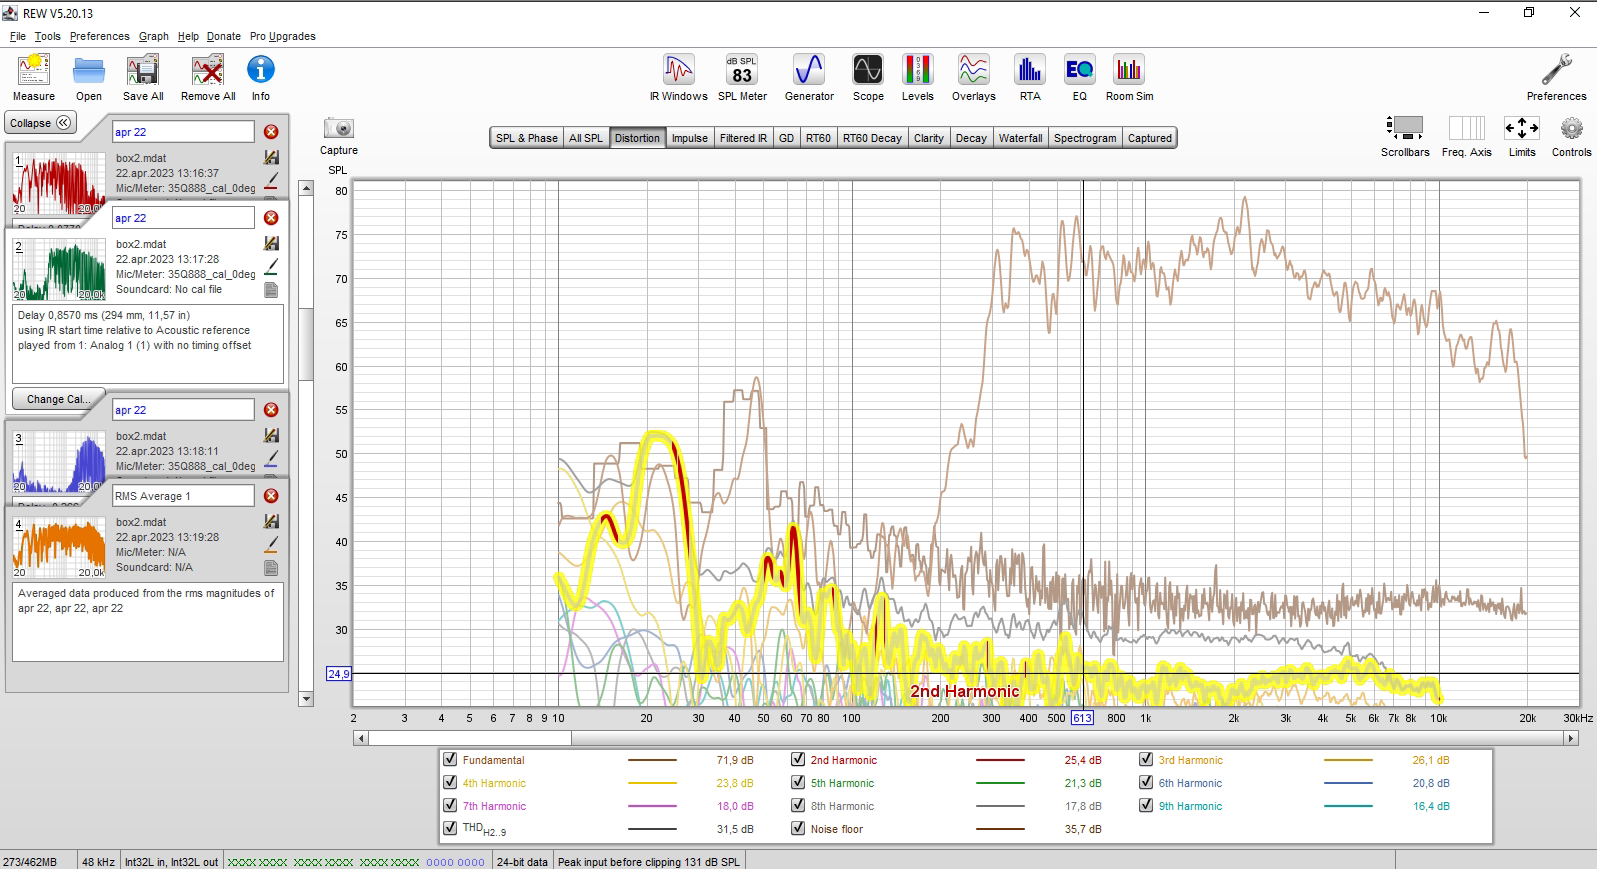Toggle the Fundamental trace checkbox
This screenshot has height=869, width=1597.
(x=450, y=760)
